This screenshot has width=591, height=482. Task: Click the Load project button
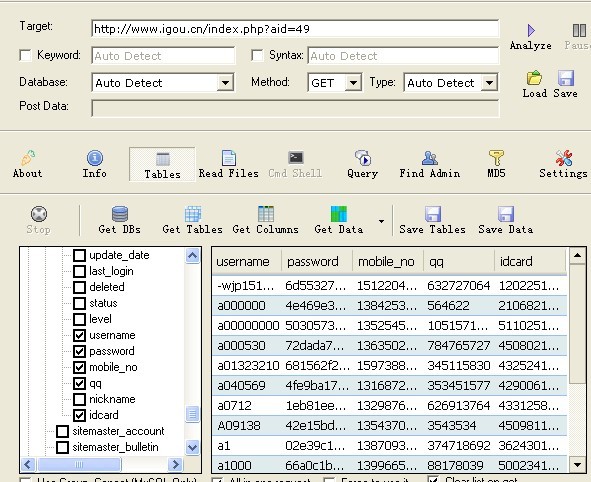[534, 85]
